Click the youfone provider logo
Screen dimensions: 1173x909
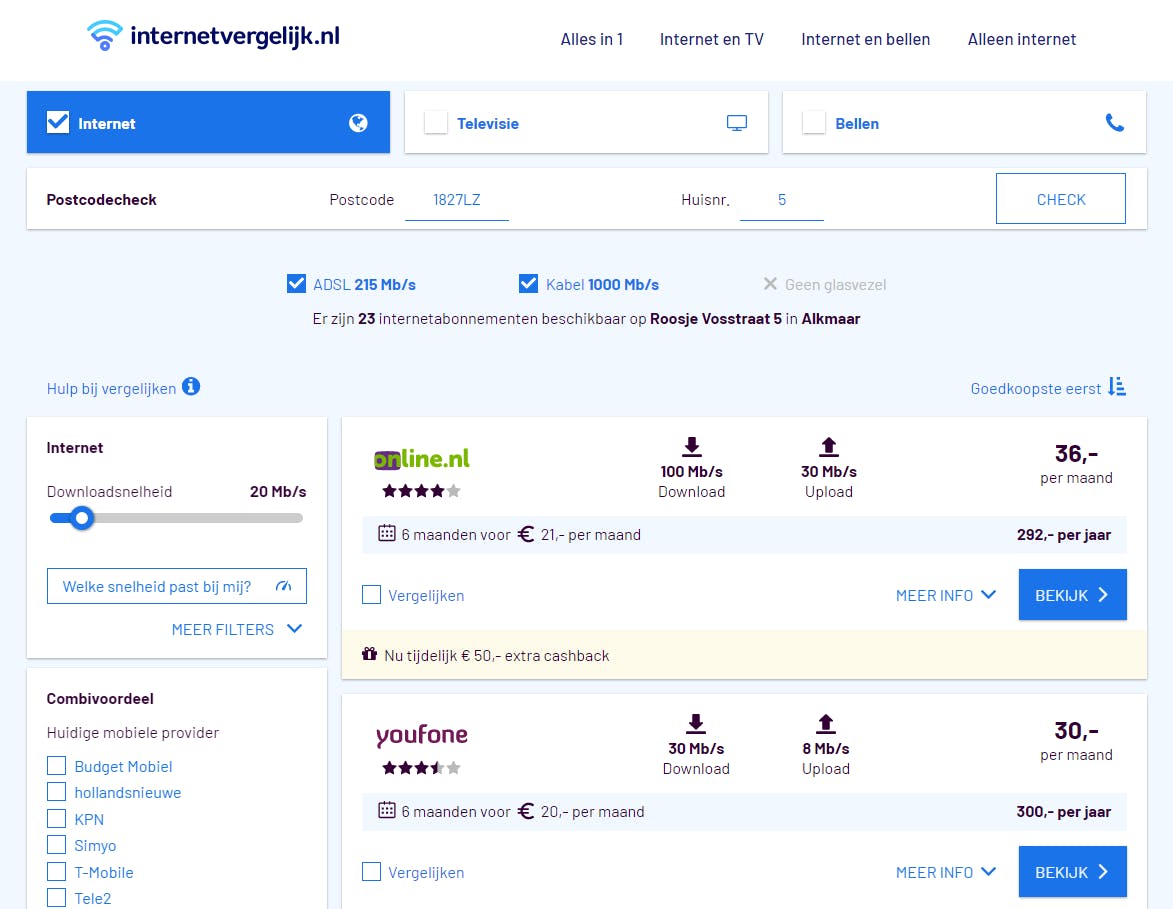coord(422,735)
